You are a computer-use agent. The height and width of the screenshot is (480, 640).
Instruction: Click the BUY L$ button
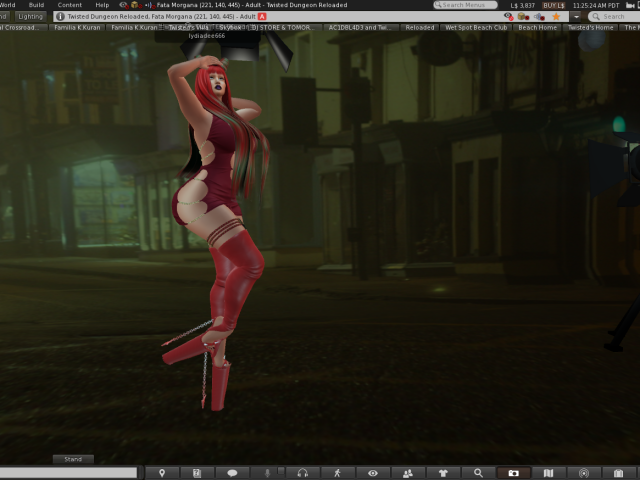[553, 5]
